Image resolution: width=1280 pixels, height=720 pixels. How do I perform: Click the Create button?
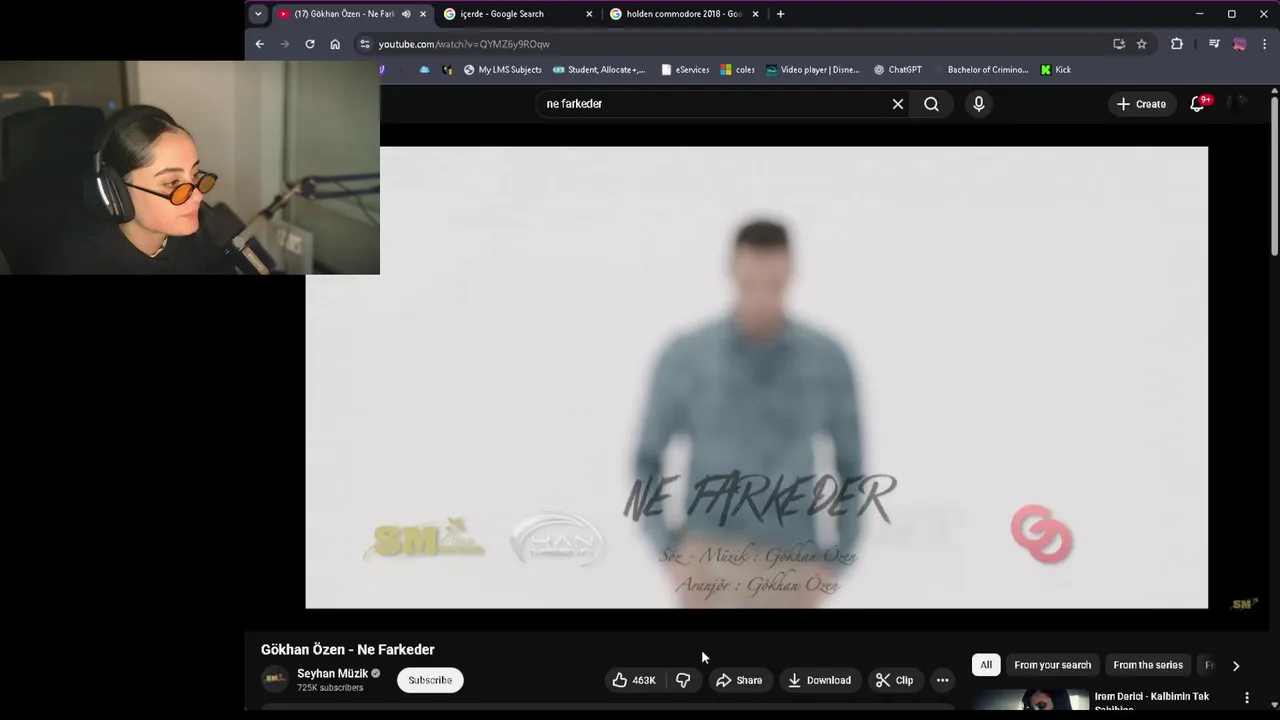tap(1141, 104)
